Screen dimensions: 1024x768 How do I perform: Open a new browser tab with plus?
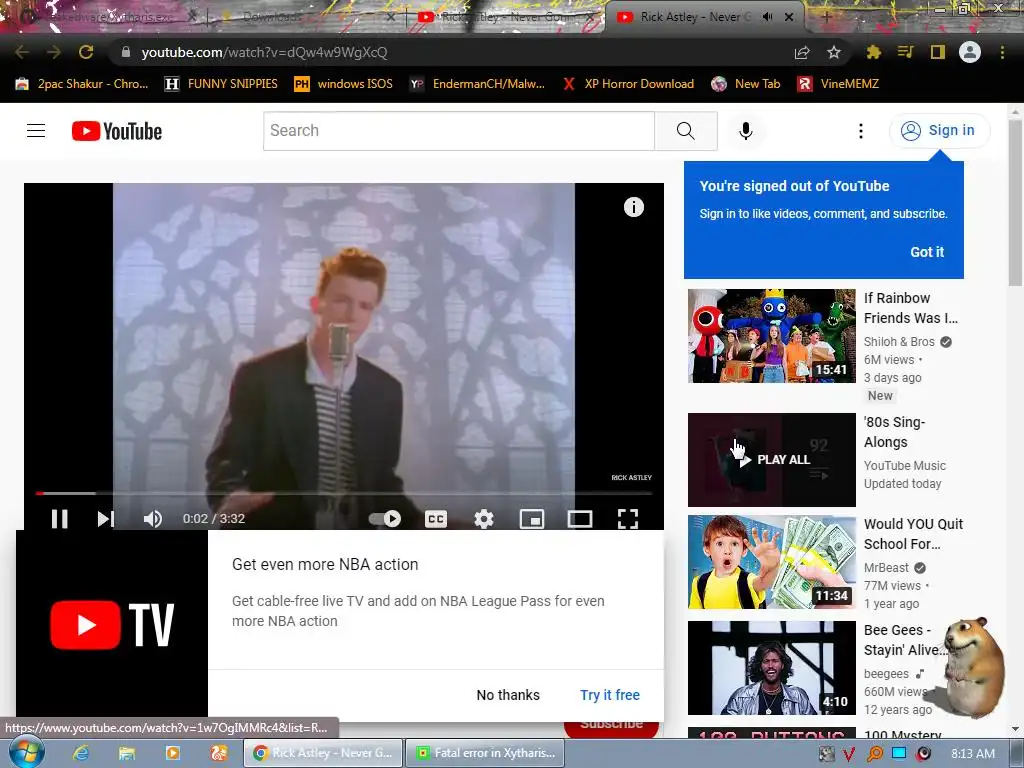[825, 17]
